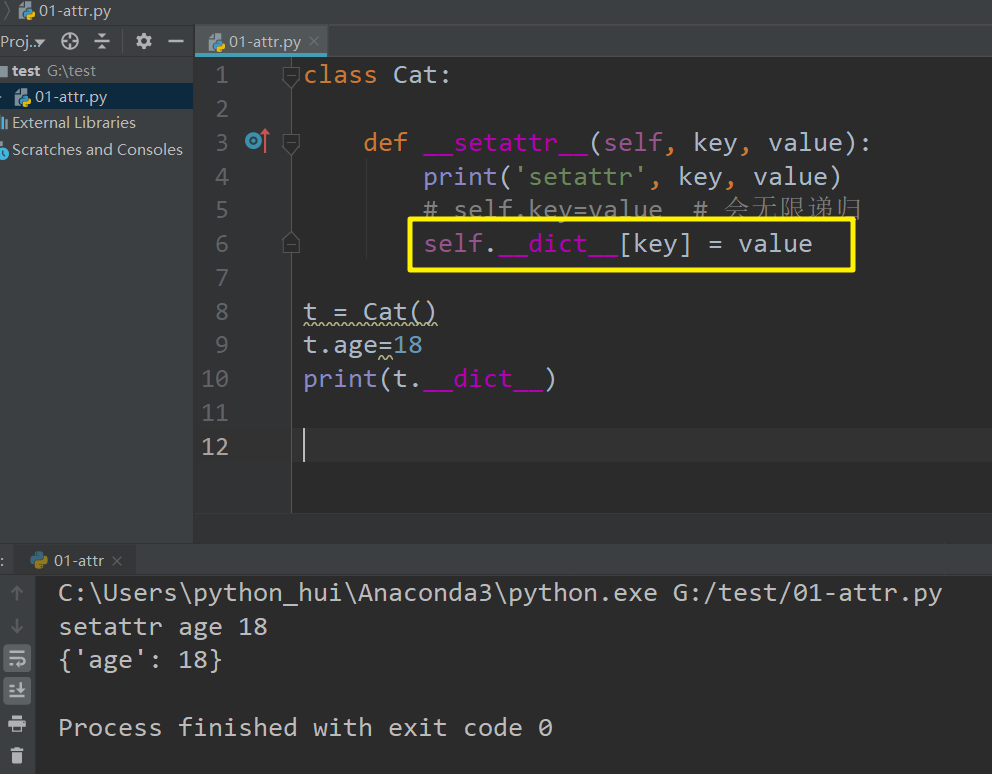992x774 pixels.
Task: Click the down-the-stack-trace arrow icon
Action: (17, 626)
